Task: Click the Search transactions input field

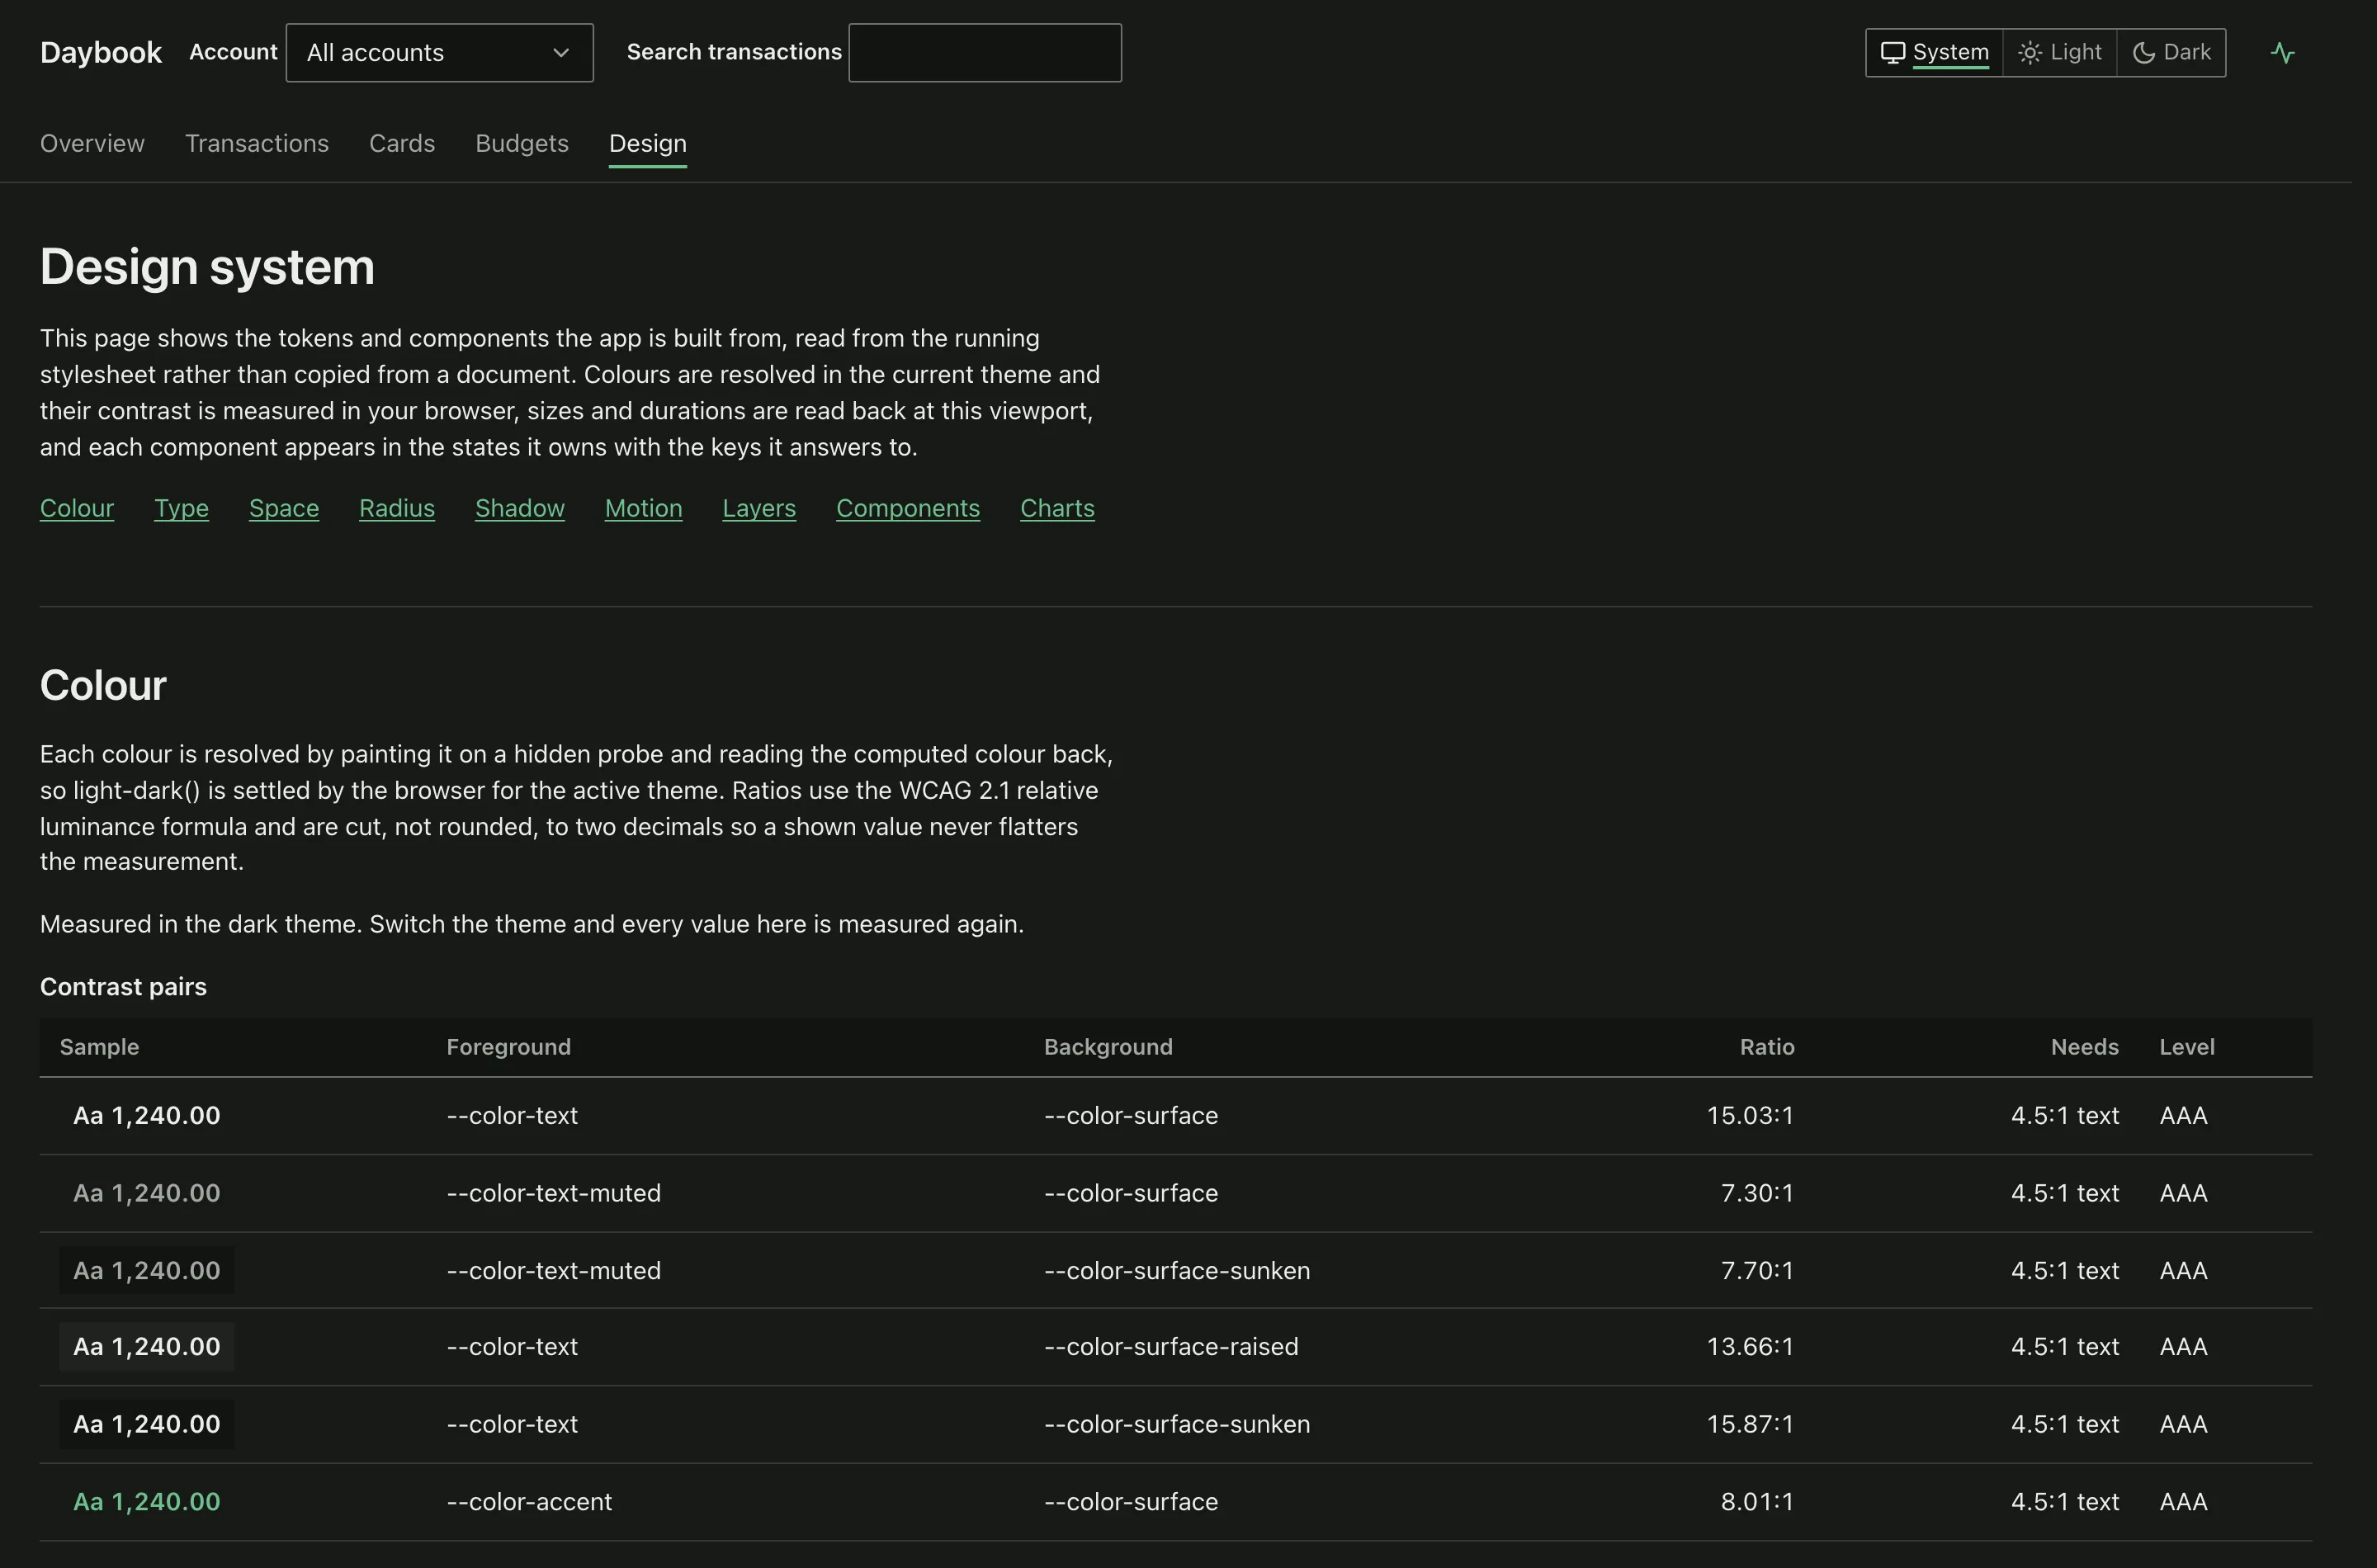Action: 985,52
